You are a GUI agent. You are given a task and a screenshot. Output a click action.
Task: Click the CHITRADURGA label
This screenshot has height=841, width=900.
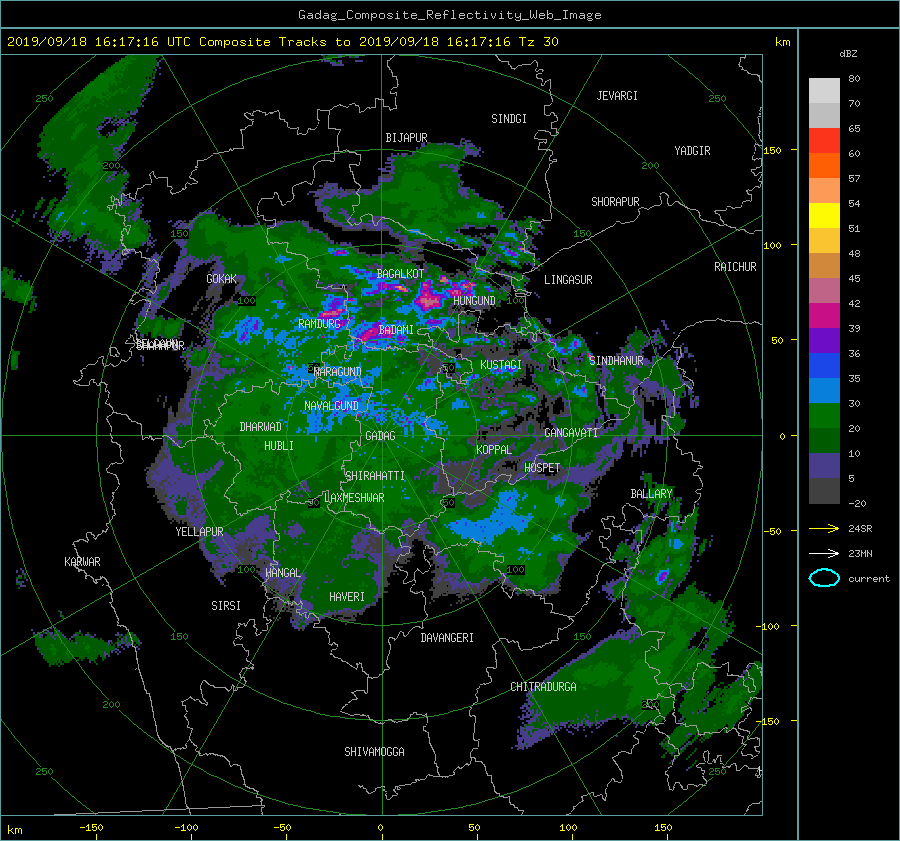coord(543,687)
